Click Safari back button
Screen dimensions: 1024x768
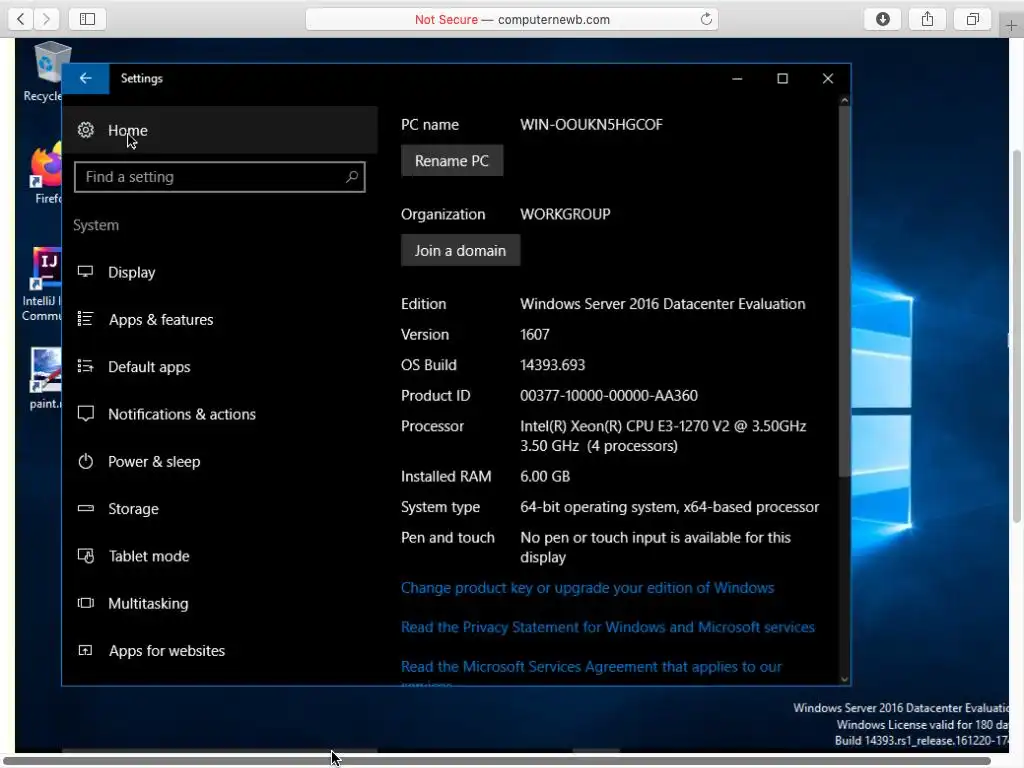20,19
